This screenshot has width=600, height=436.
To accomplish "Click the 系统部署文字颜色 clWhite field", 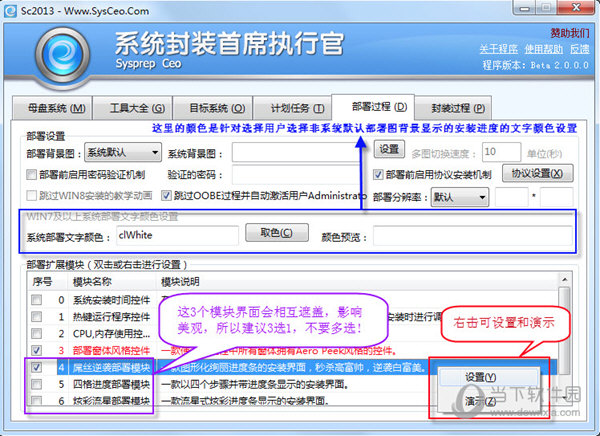I will click(x=177, y=235).
